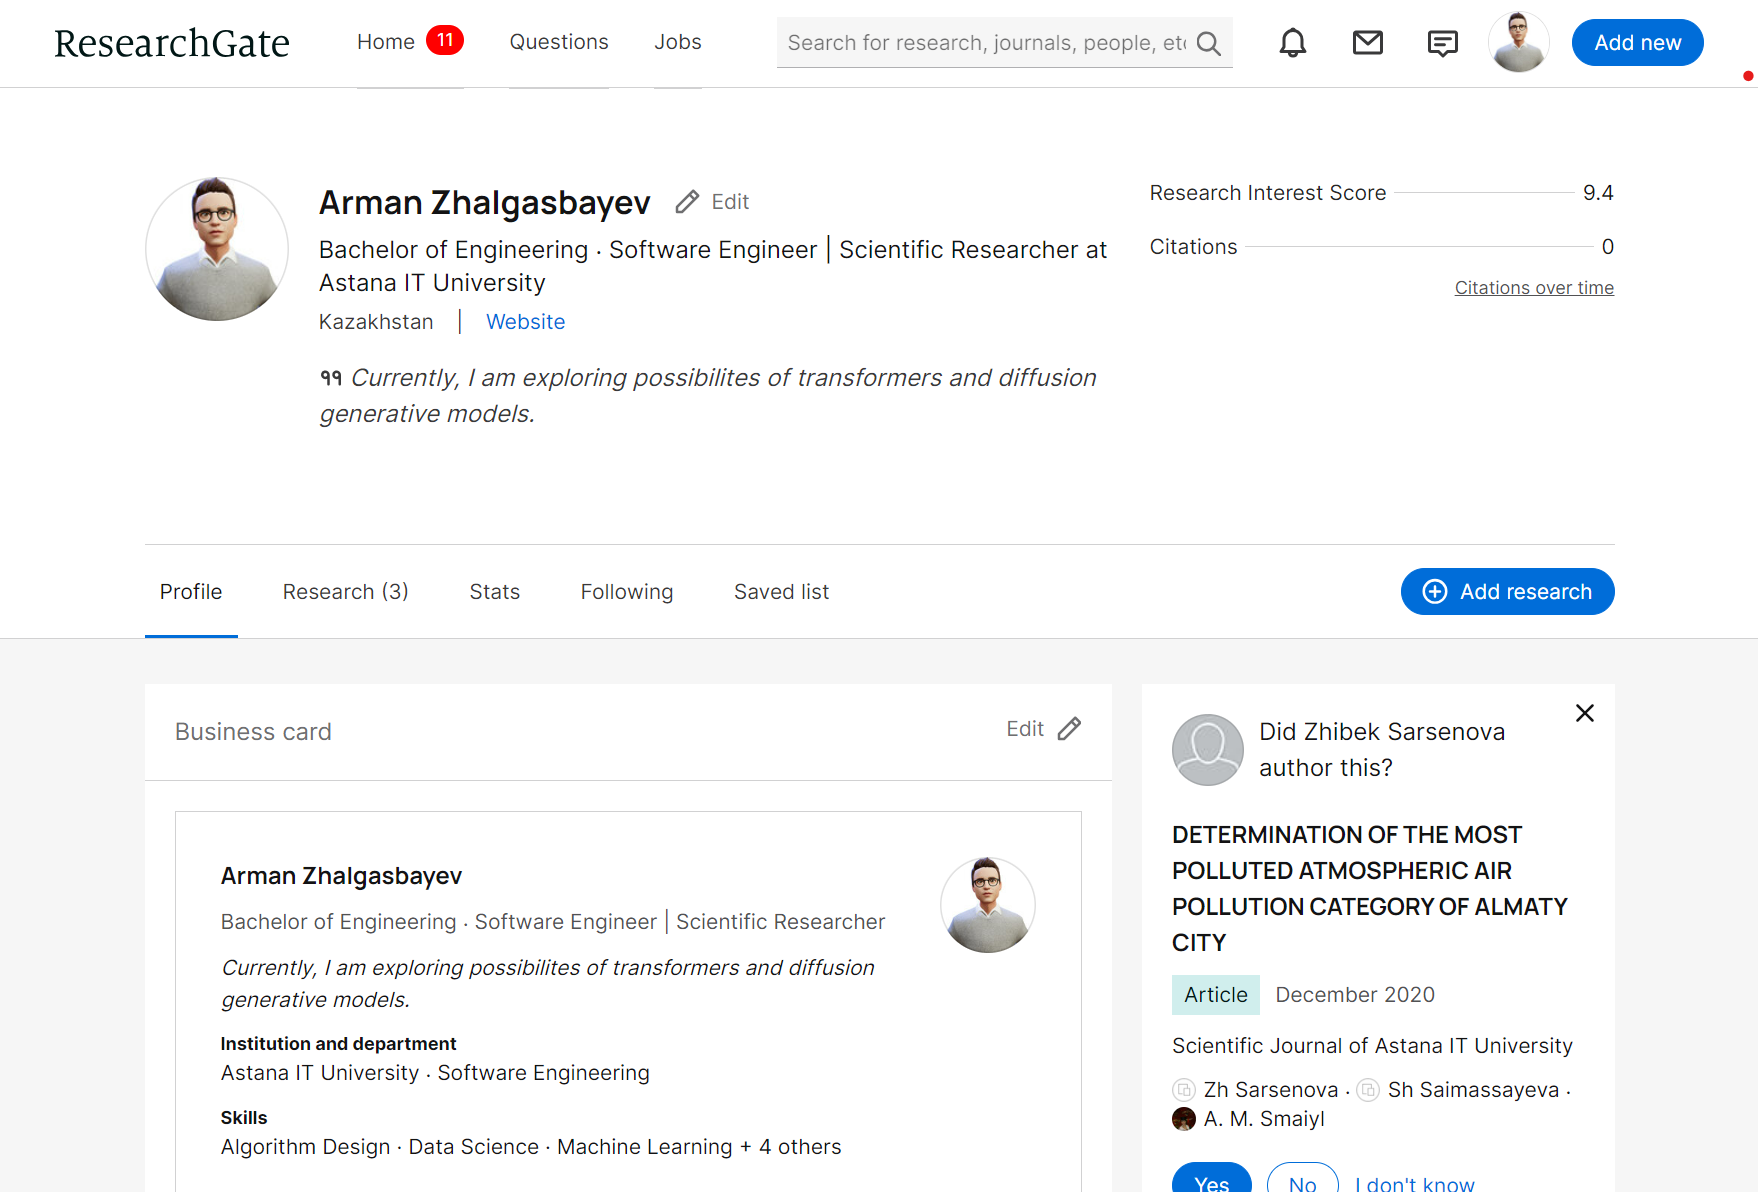Choose I don't know option
Viewport: 1758px width, 1192px height.
coord(1414,1182)
